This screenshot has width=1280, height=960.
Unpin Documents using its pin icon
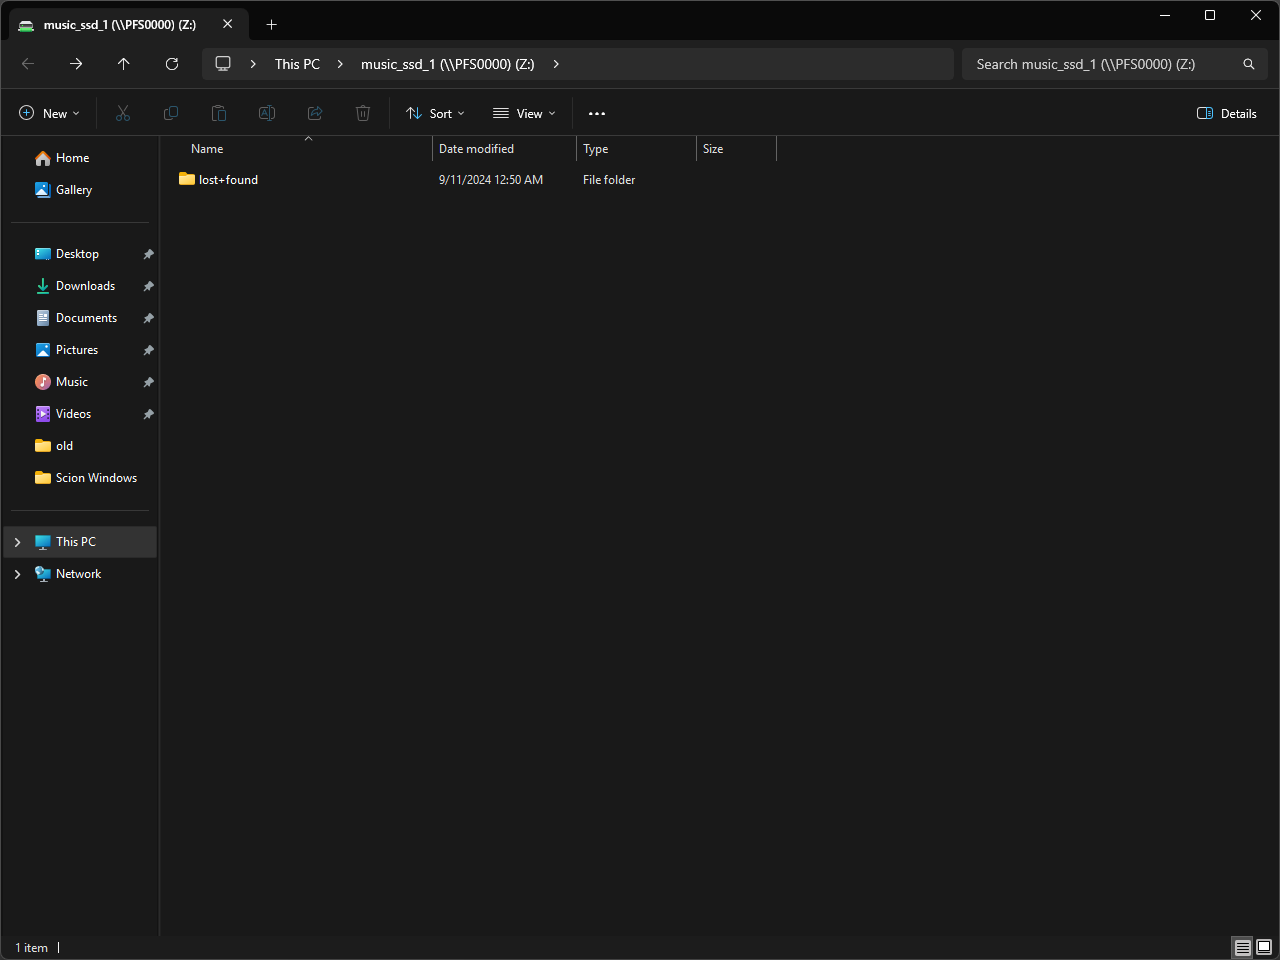(148, 318)
